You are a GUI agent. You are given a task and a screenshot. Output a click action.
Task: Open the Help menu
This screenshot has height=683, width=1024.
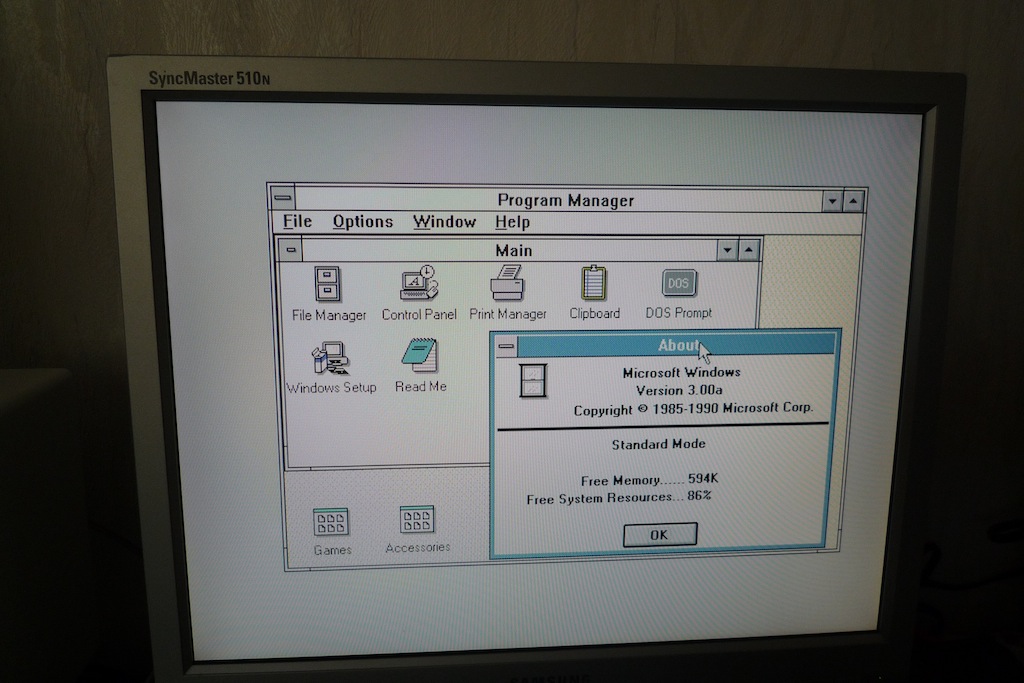512,222
